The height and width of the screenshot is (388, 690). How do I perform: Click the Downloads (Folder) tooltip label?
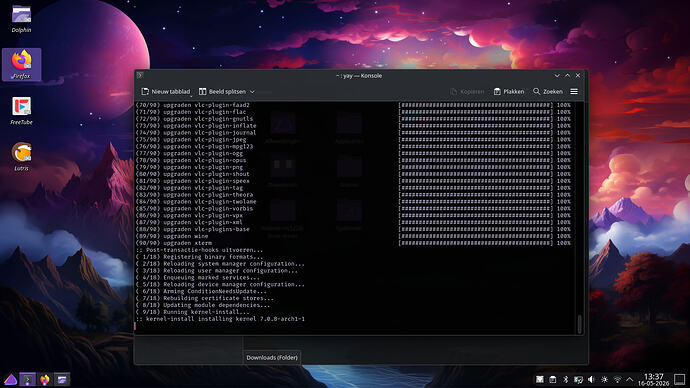click(272, 358)
